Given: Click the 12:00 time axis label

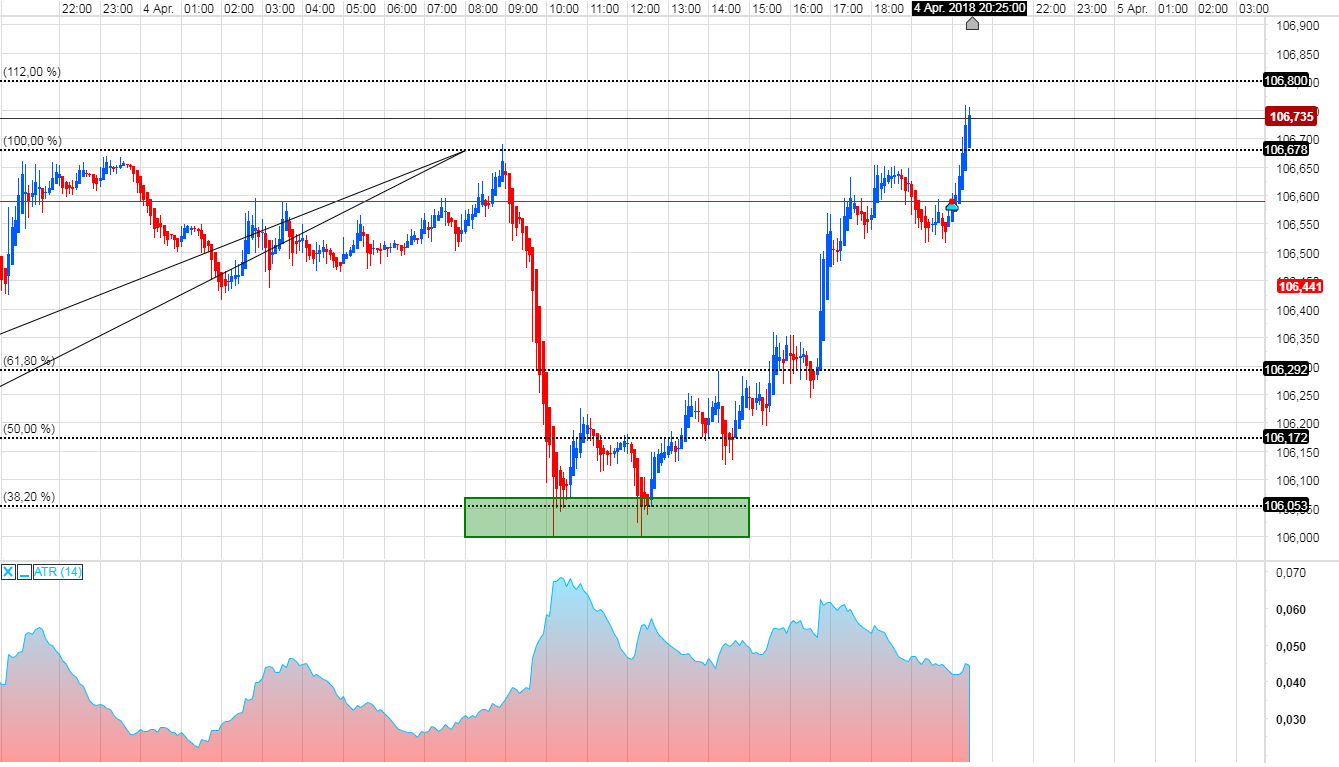Looking at the screenshot, I should pos(645,8).
